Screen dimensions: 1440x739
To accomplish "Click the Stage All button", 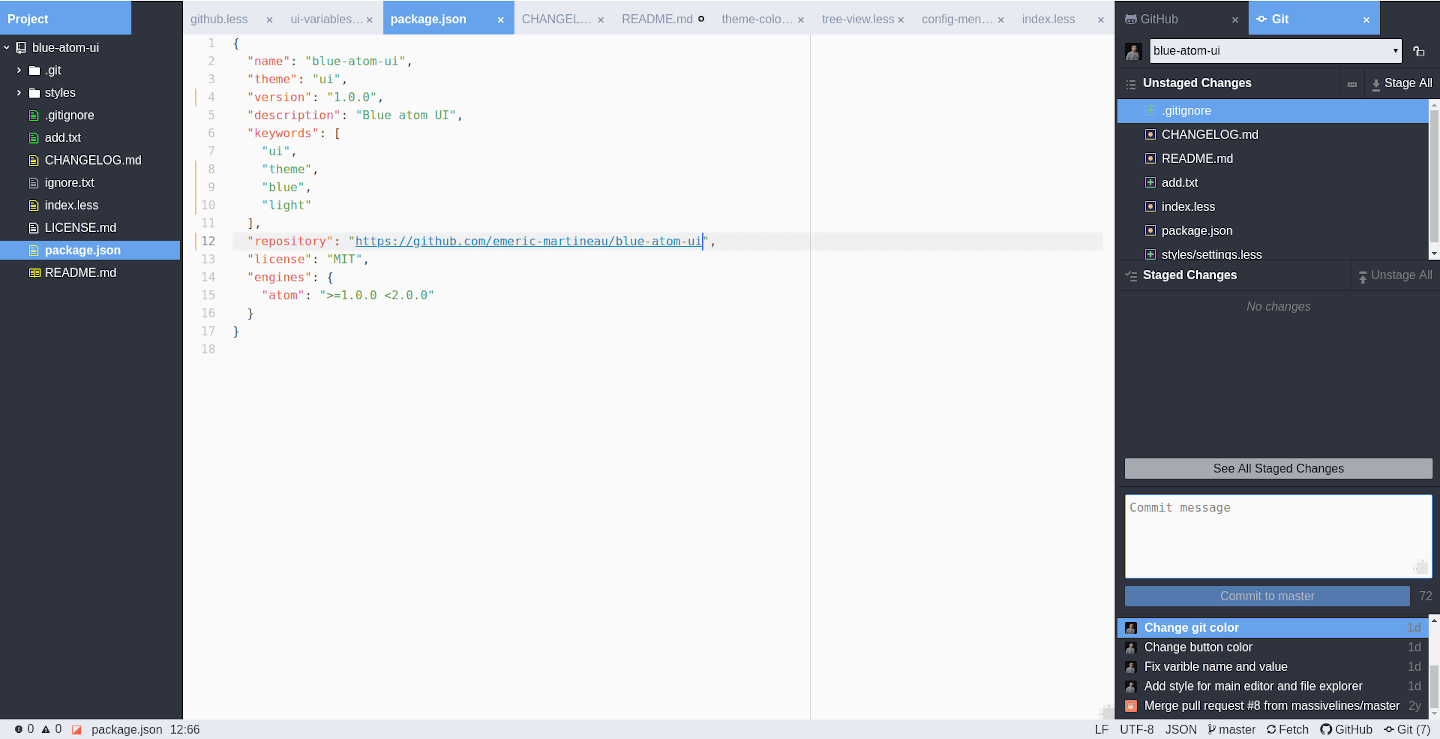I will point(1401,84).
